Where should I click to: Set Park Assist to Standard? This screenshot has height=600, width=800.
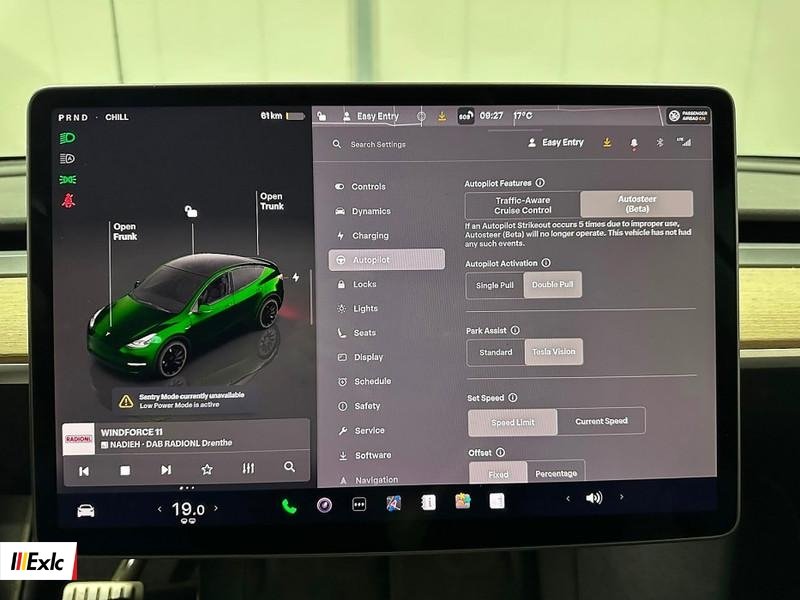point(495,353)
